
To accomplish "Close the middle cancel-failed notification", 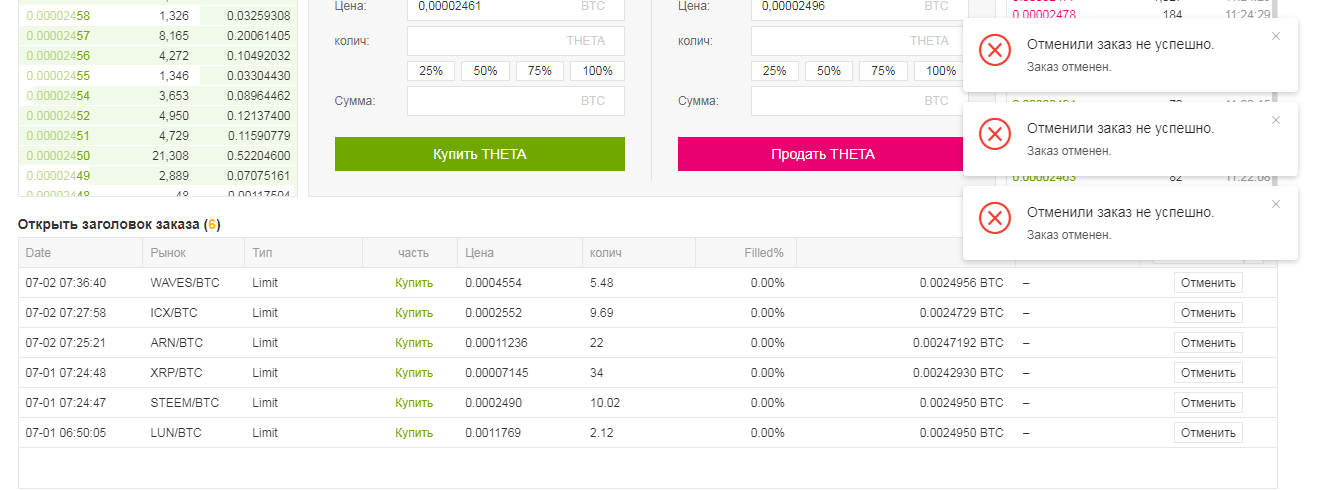I will pyautogui.click(x=1275, y=120).
